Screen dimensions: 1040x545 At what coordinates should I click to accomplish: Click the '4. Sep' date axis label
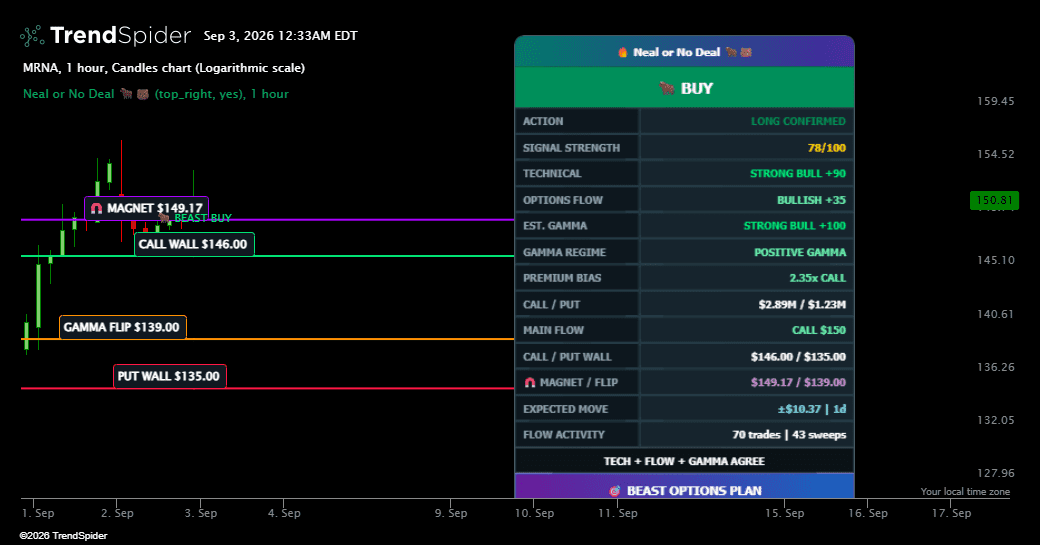pos(284,513)
